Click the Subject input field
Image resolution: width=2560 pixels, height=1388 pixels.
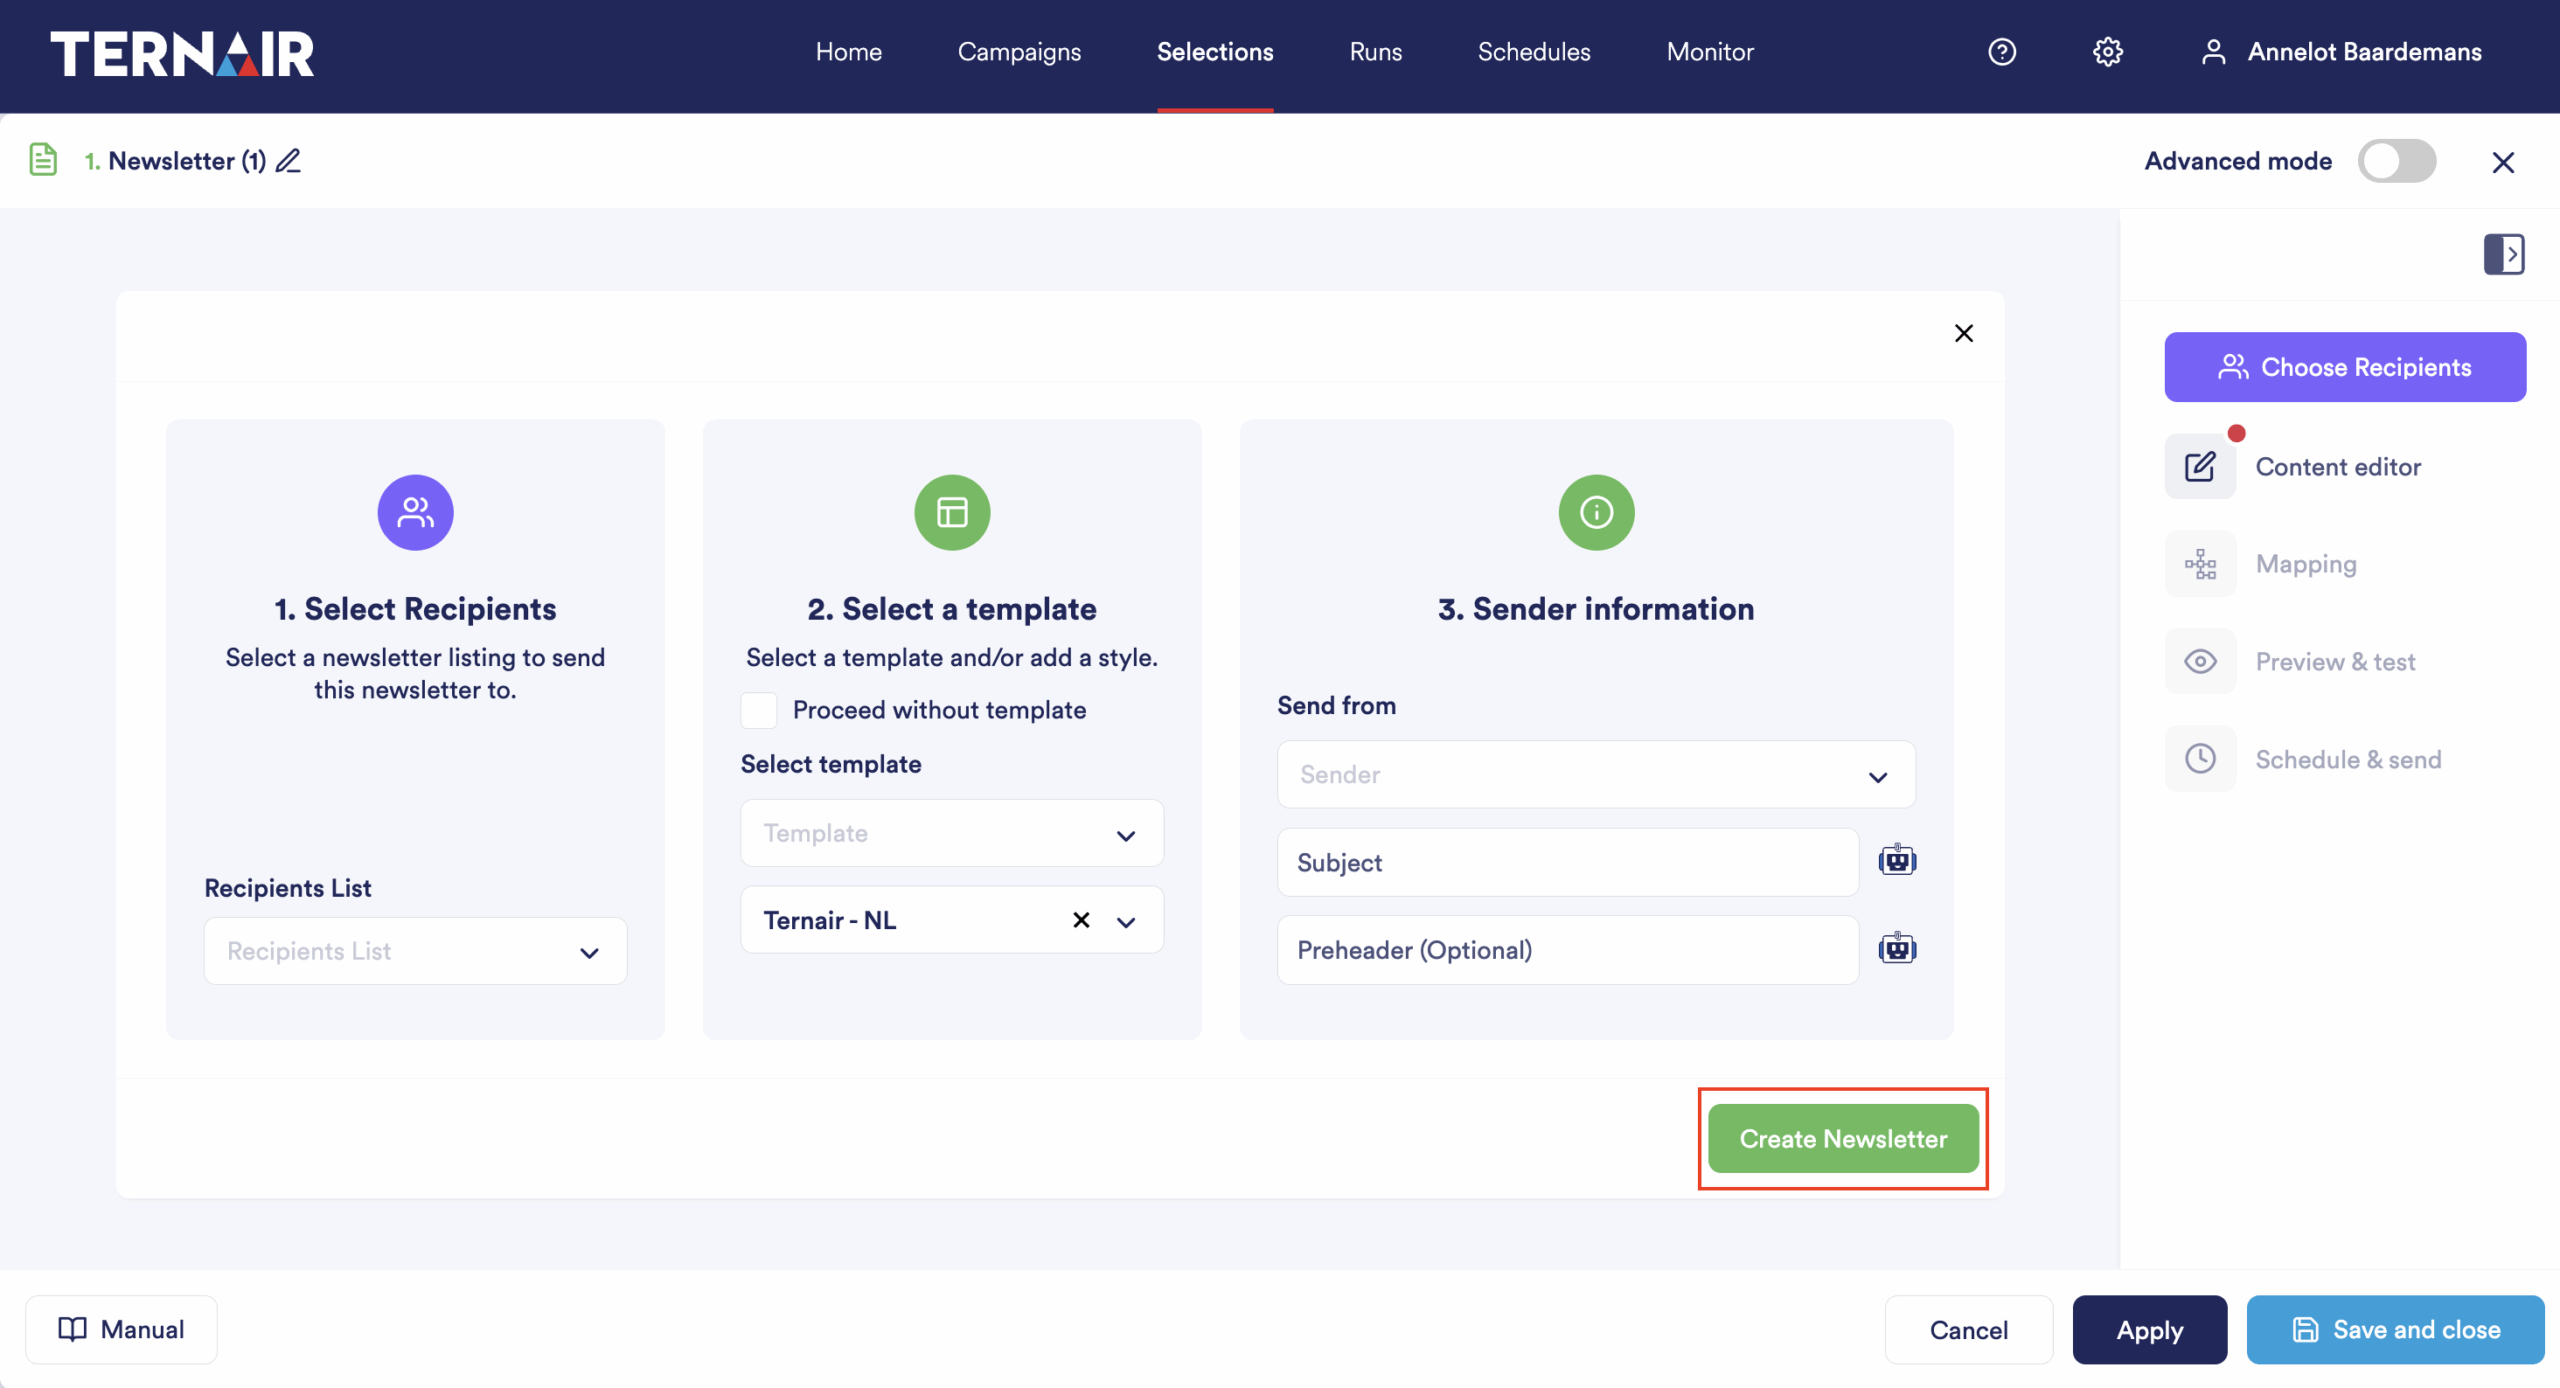(x=1568, y=862)
